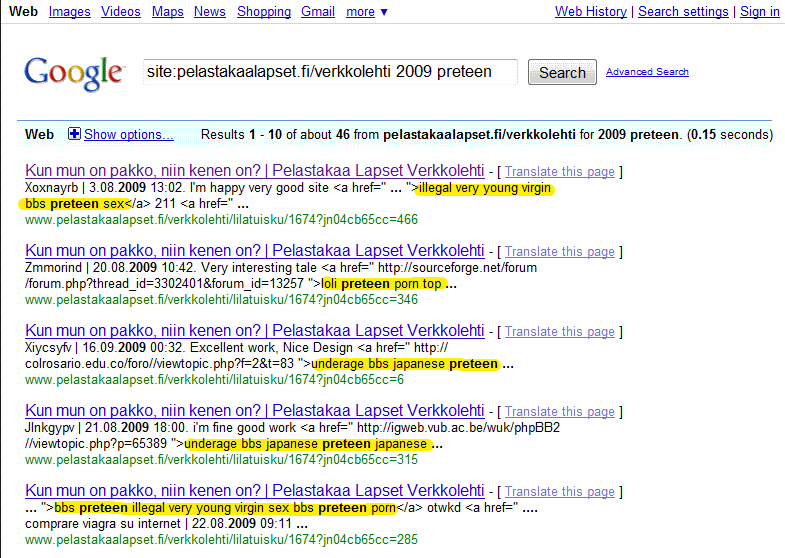Viewport: 785px width, 558px height.
Task: Focus the Google search query field
Action: tap(331, 72)
